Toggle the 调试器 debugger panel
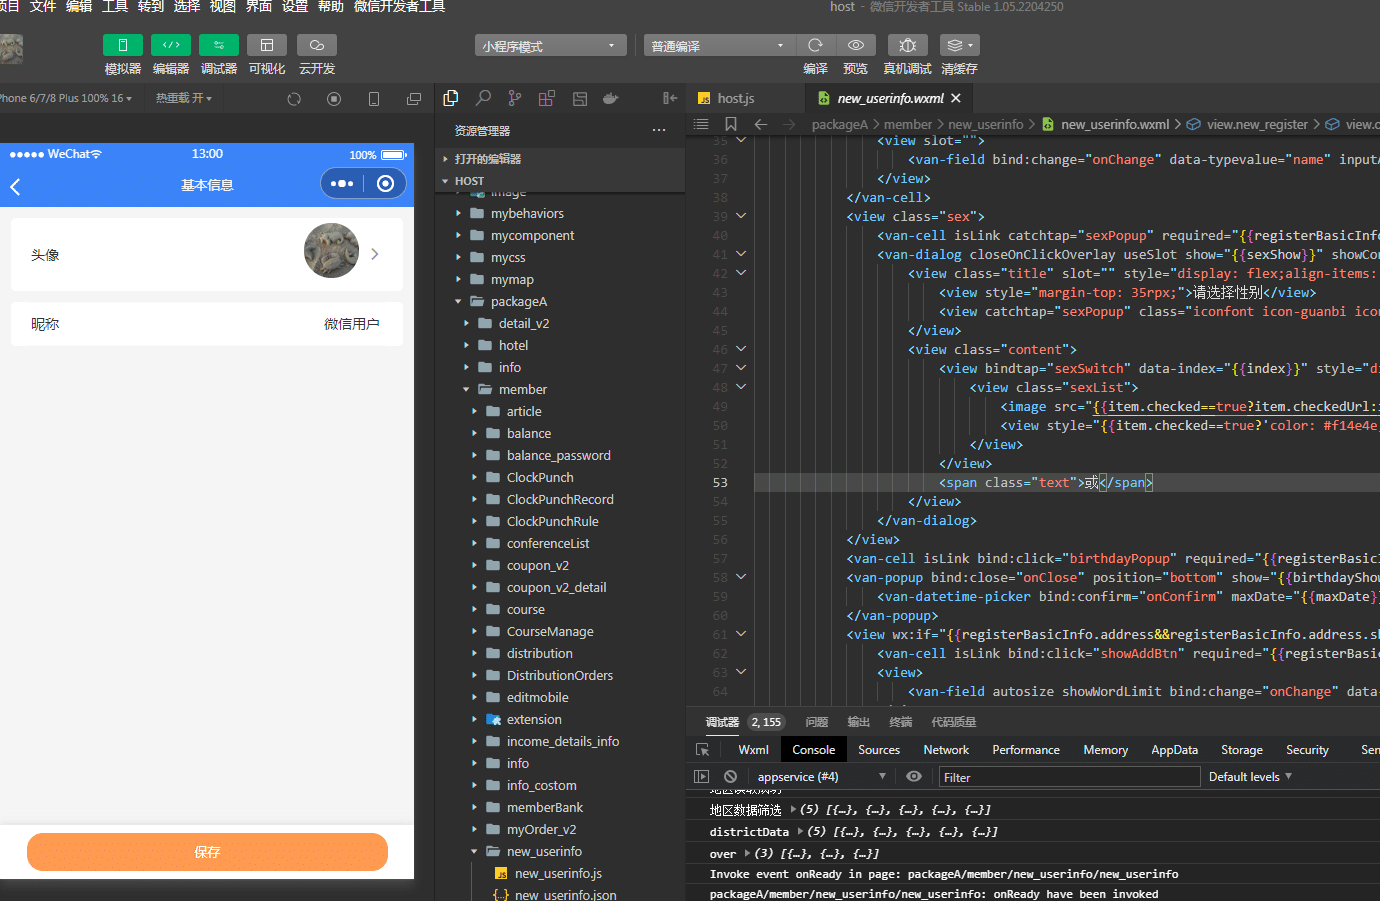 pos(219,45)
